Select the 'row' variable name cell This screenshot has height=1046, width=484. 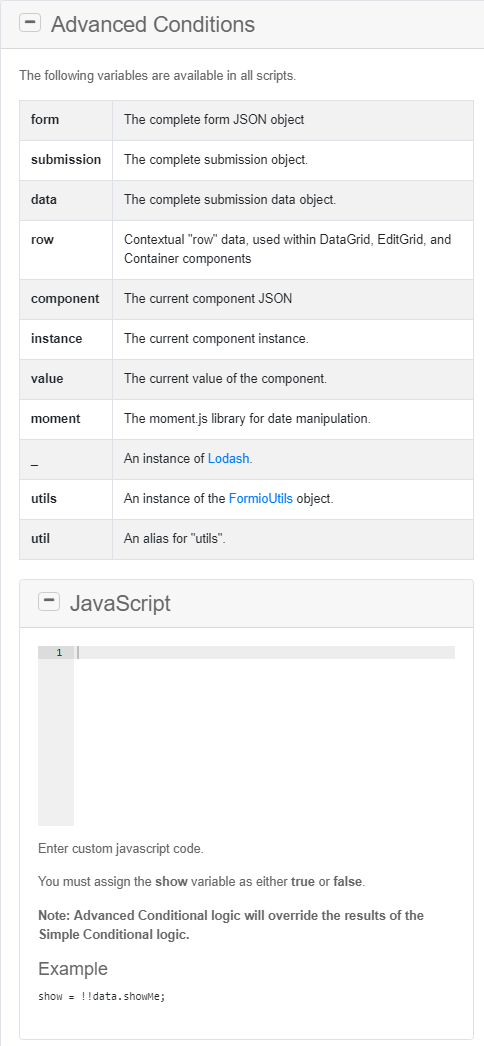66,249
